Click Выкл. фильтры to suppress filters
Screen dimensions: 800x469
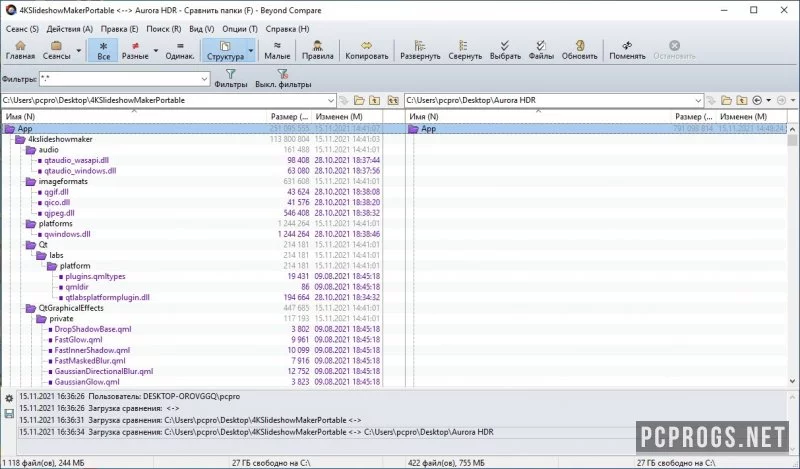283,79
